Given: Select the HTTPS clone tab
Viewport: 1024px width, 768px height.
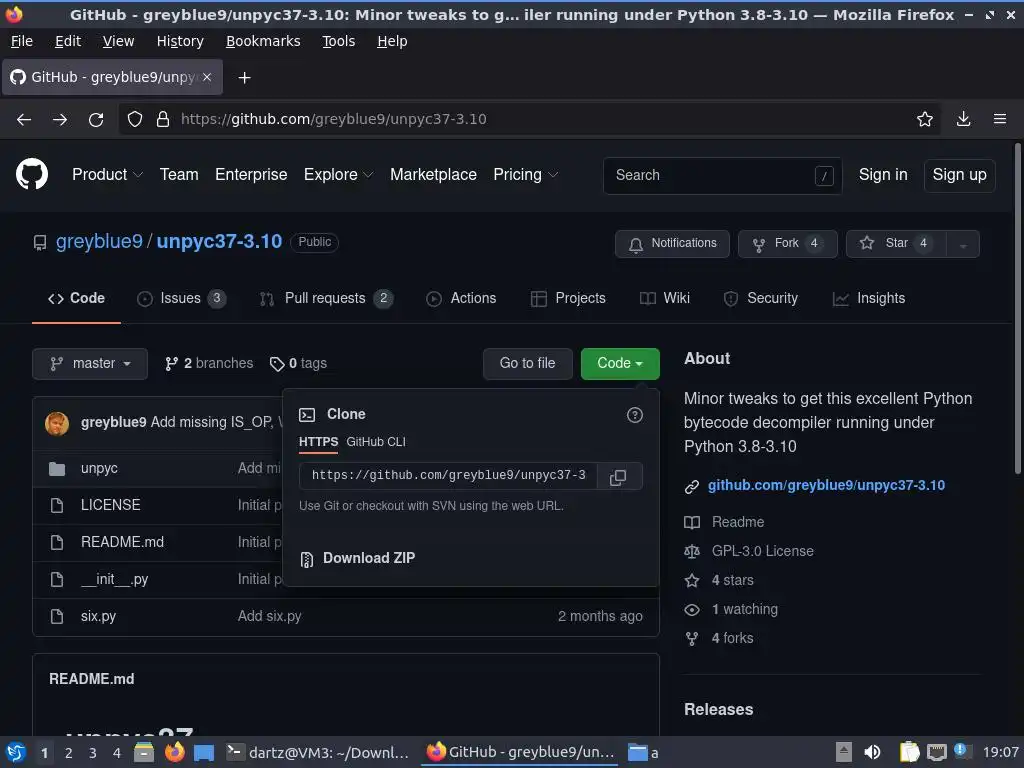Looking at the screenshot, I should [x=318, y=442].
